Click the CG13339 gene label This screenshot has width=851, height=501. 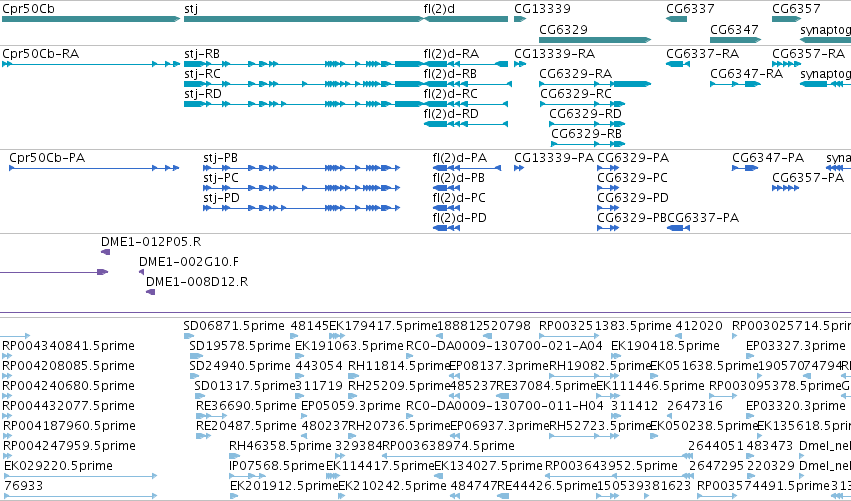pyautogui.click(x=542, y=9)
